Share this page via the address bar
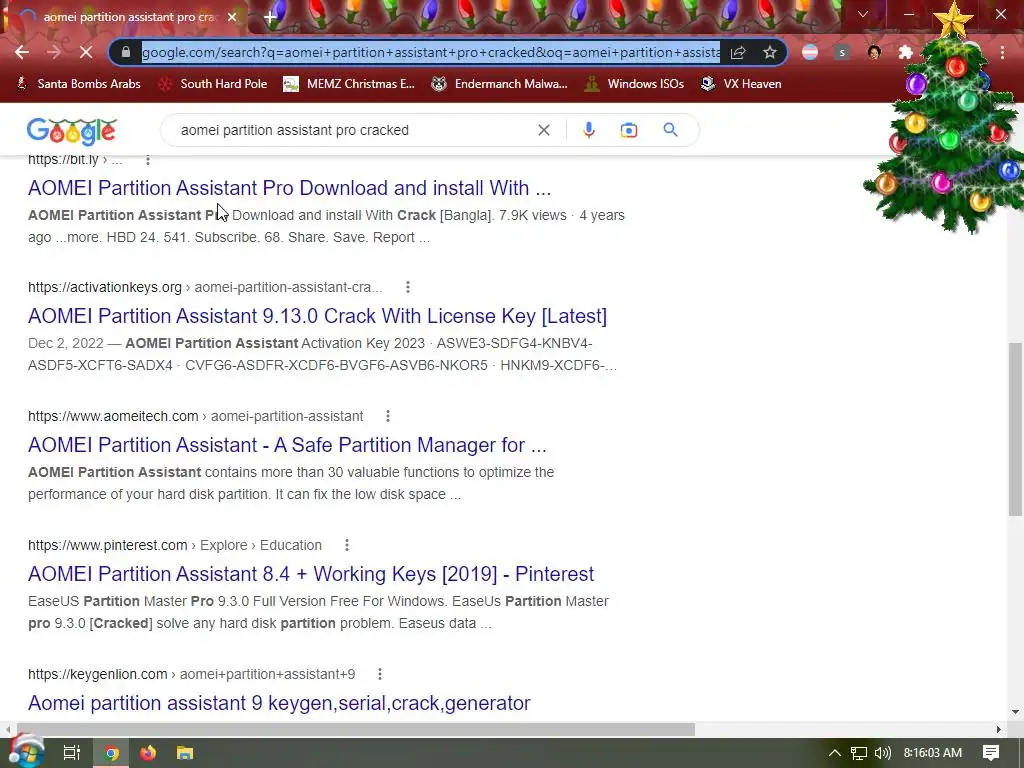This screenshot has height=768, width=1024. [738, 52]
